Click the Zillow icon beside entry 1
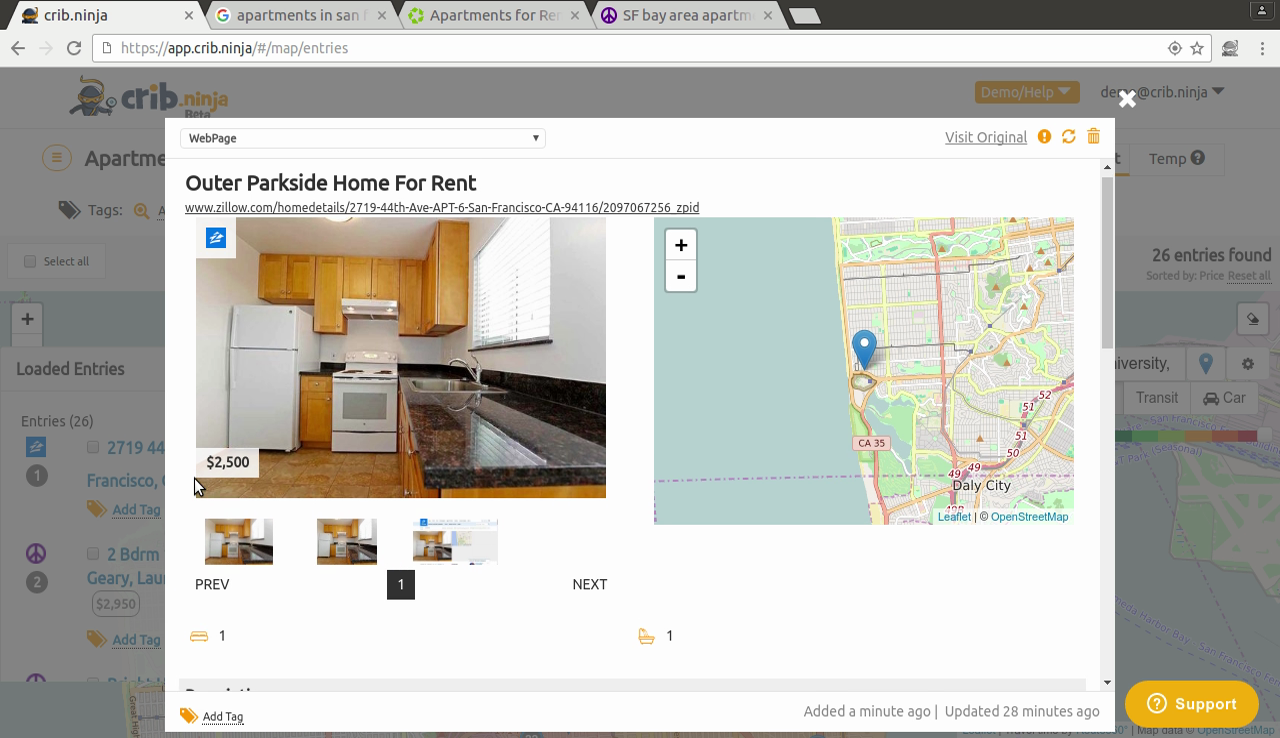This screenshot has width=1280, height=738. (36, 446)
